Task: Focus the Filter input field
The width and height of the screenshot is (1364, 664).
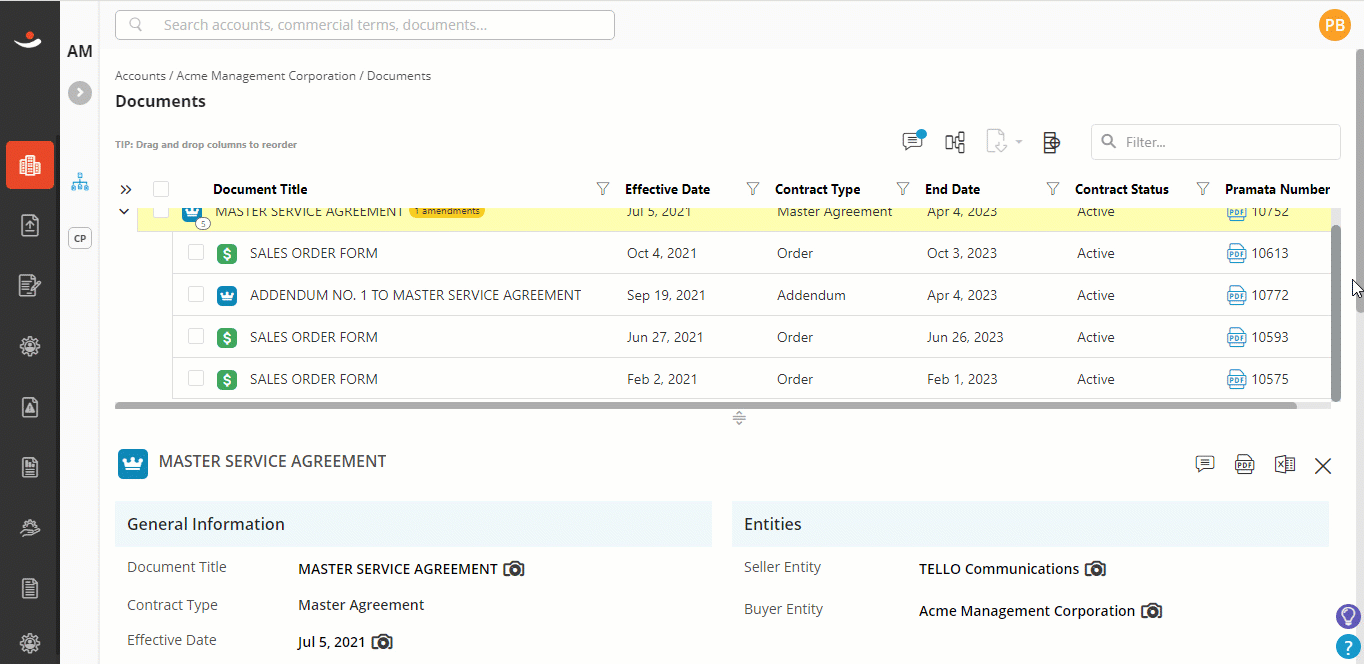Action: point(1216,142)
